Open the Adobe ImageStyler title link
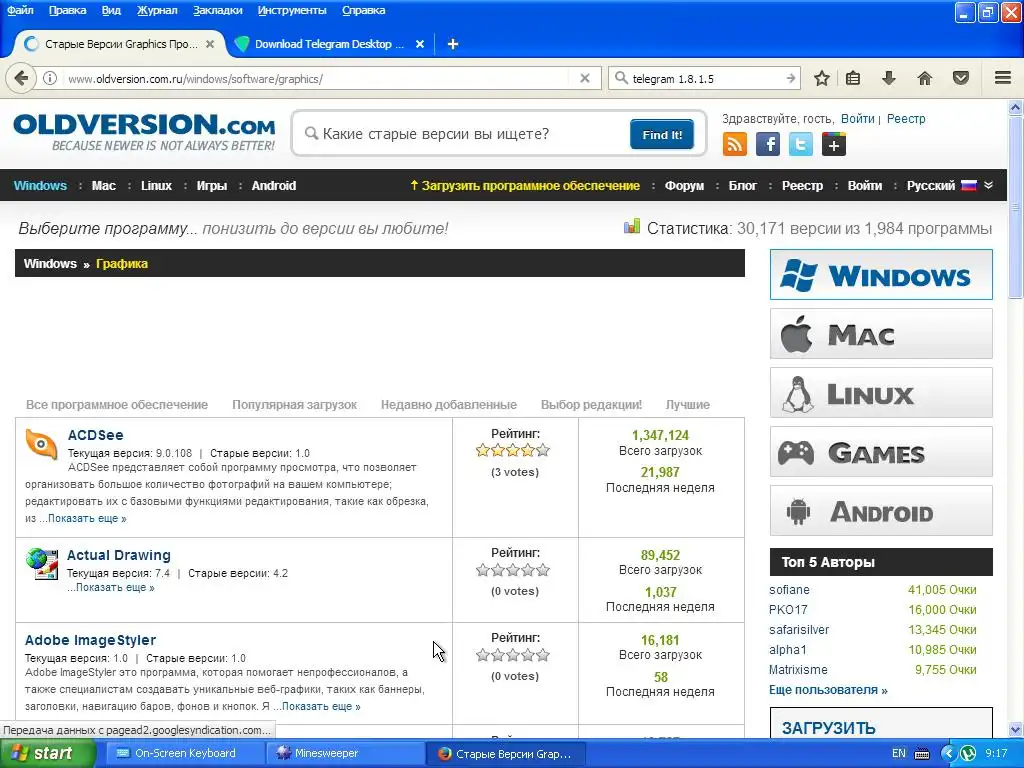Screen dimensions: 1024x768 [x=90, y=640]
